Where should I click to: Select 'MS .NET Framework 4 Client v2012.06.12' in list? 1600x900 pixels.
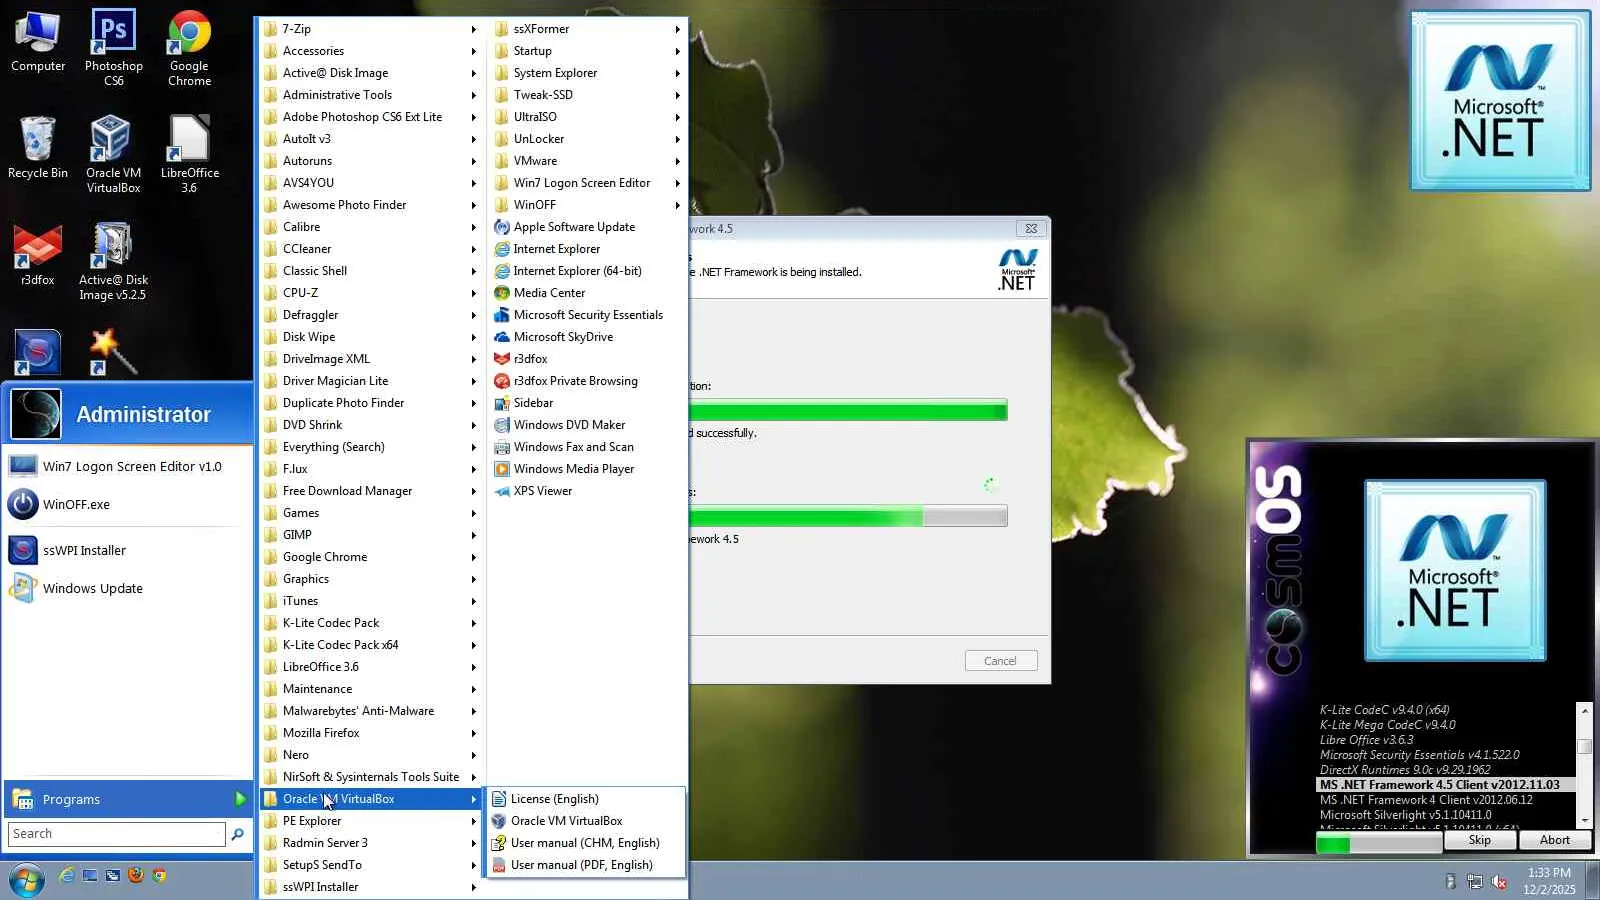1425,800
